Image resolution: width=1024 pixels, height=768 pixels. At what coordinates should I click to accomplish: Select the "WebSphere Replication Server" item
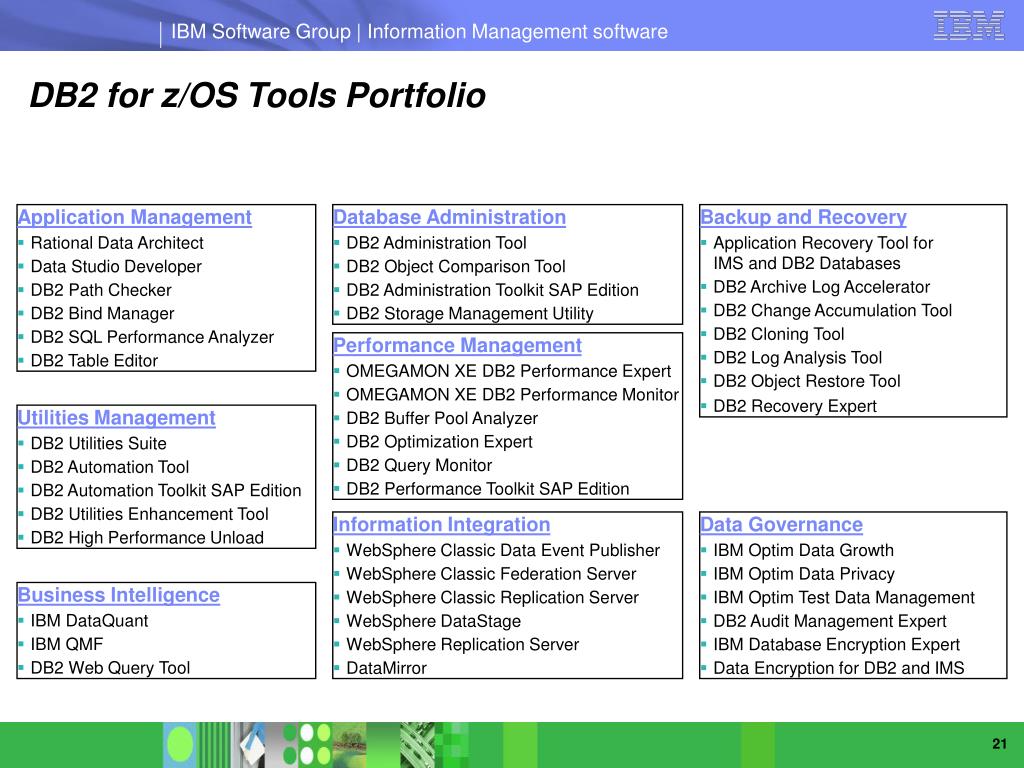(462, 645)
